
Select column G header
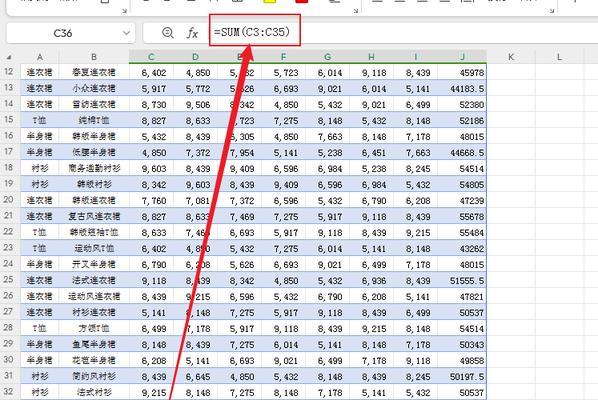pyautogui.click(x=327, y=57)
